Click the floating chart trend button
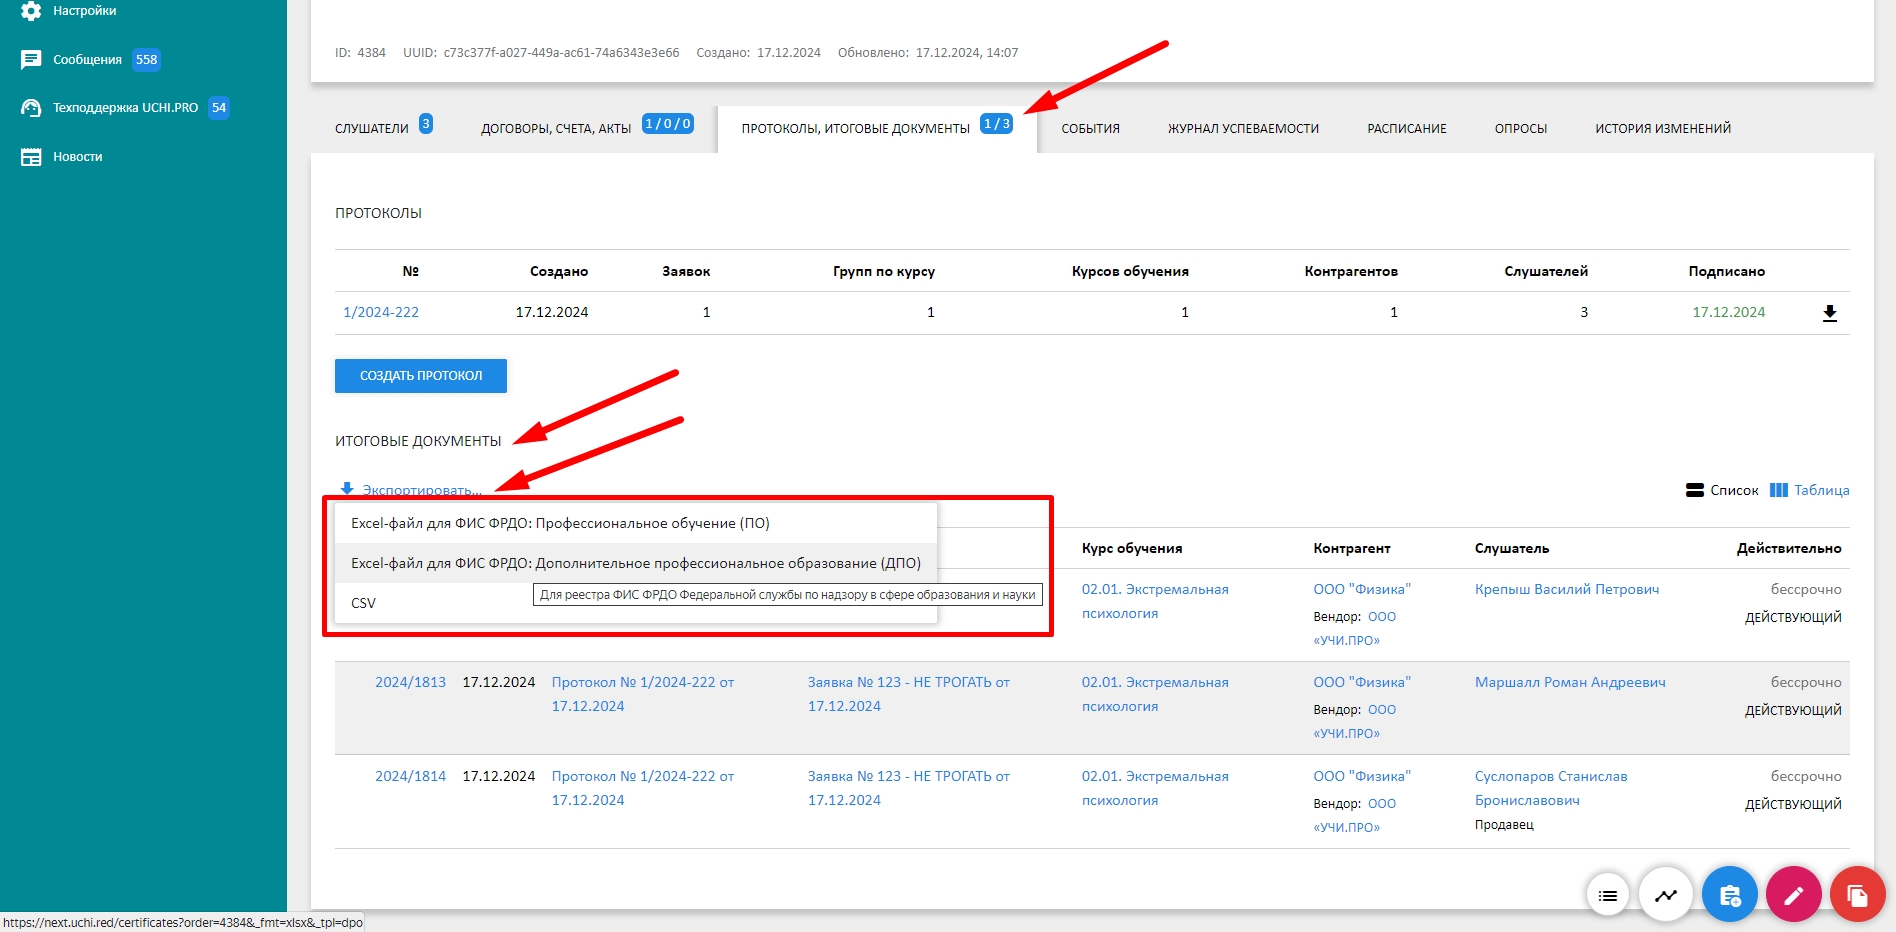 [x=1666, y=895]
